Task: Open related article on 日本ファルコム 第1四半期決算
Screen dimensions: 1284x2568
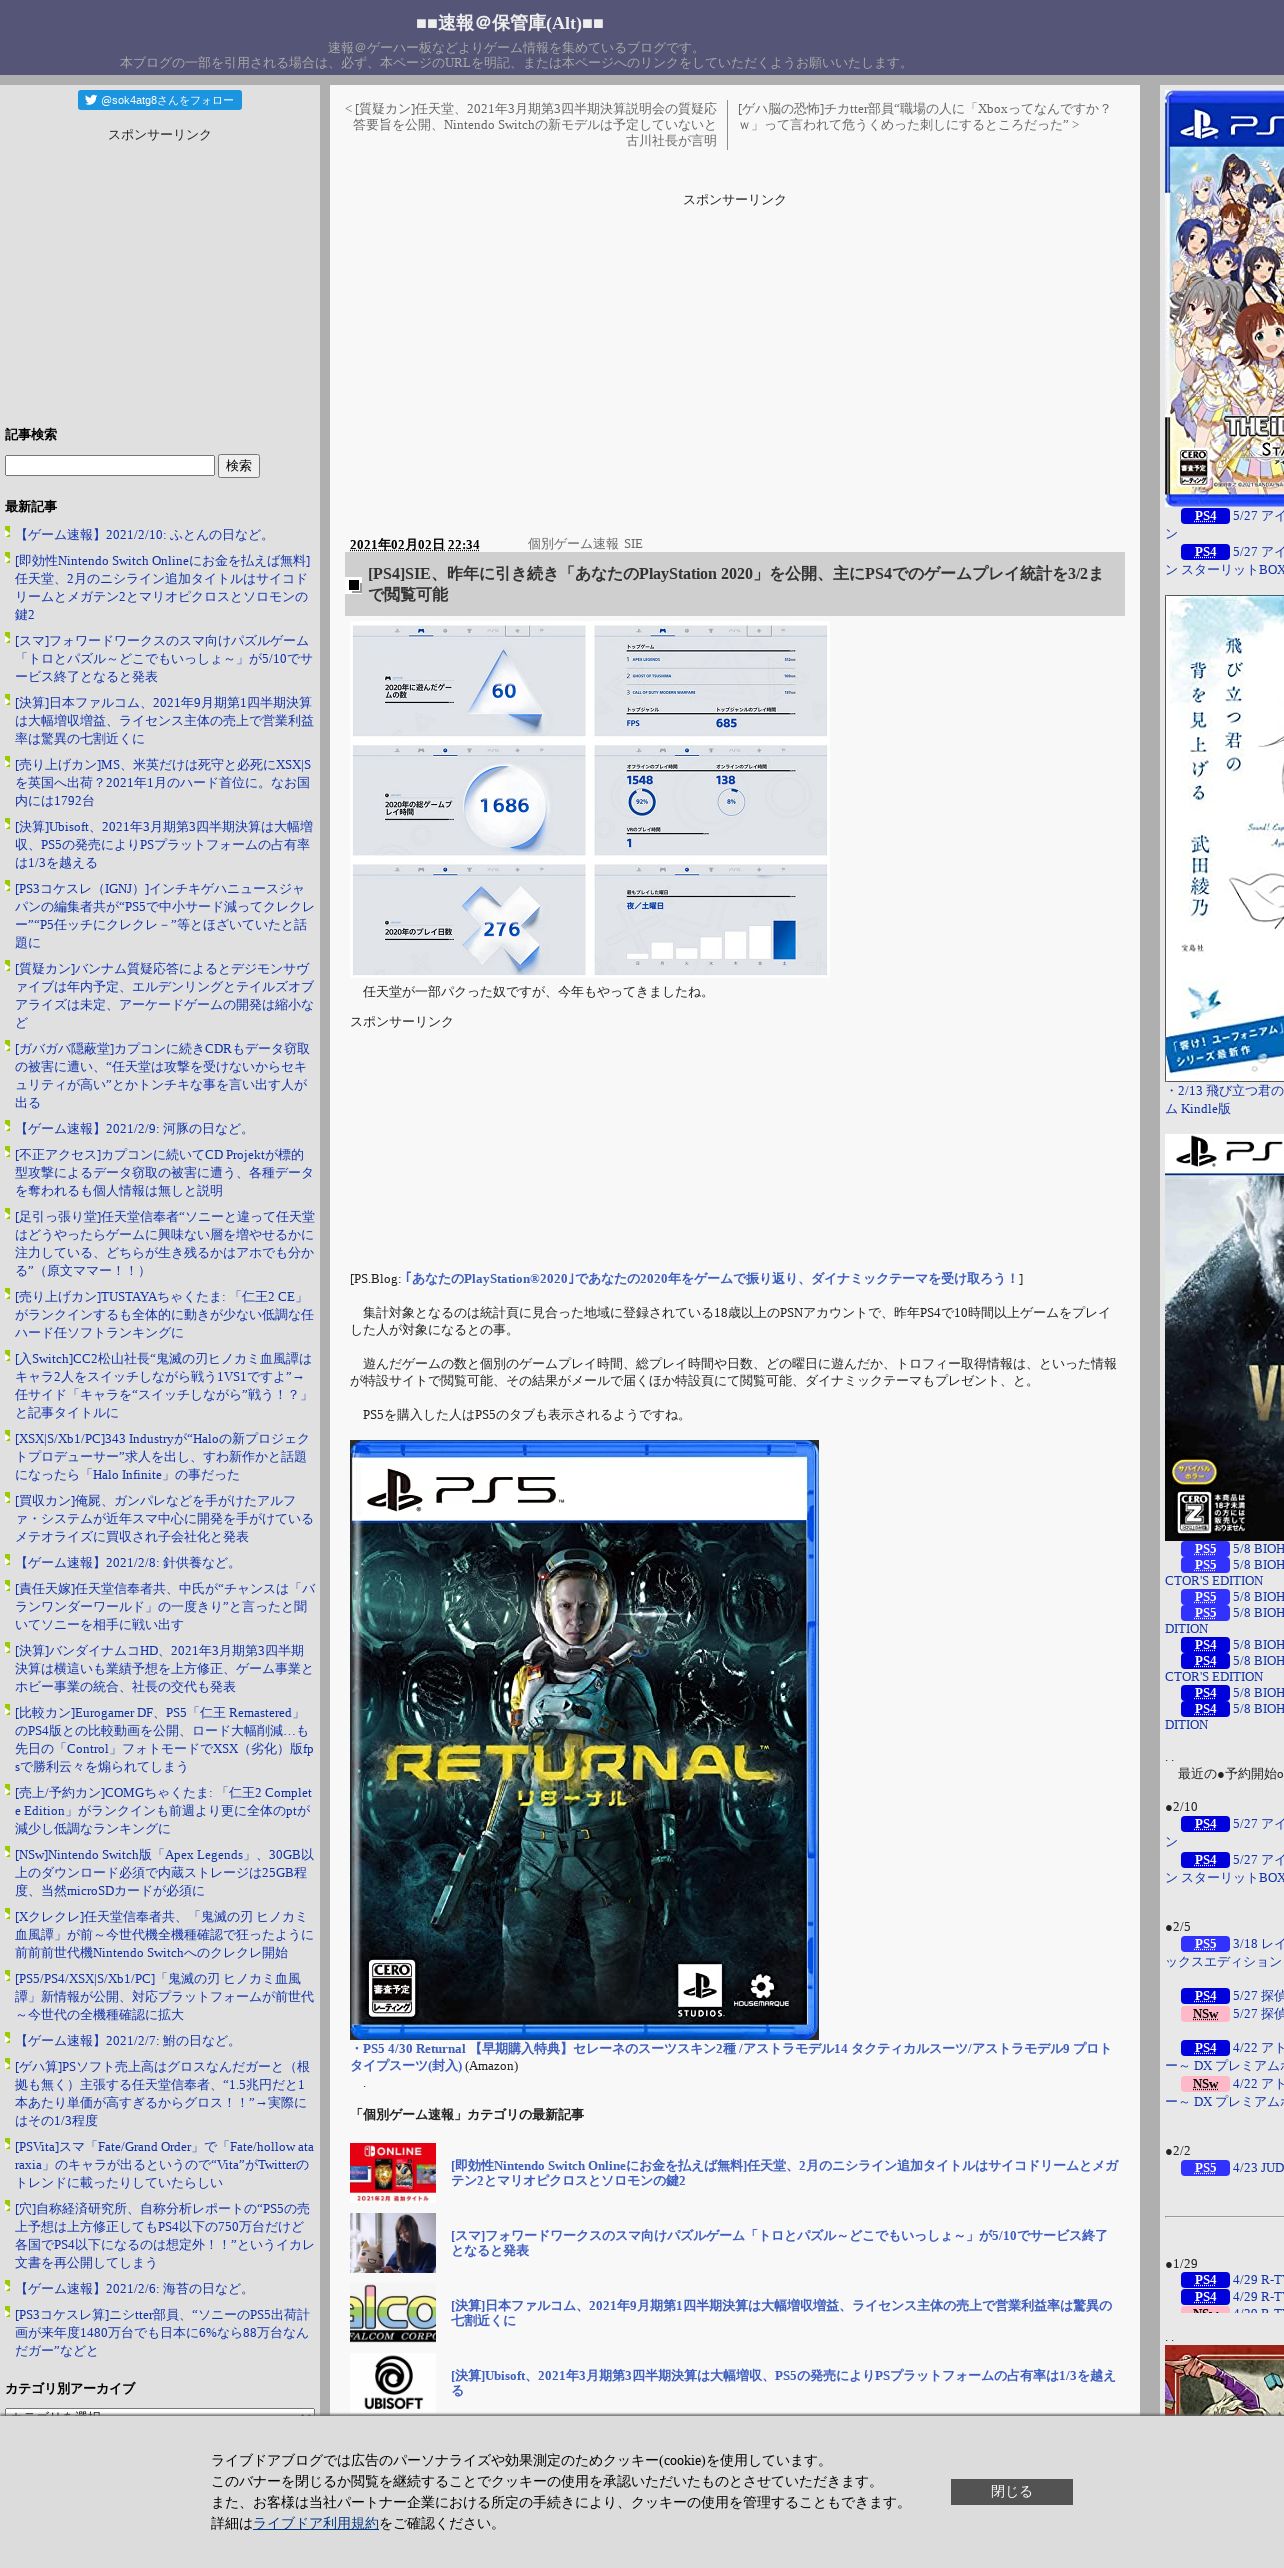Action: [x=781, y=2313]
